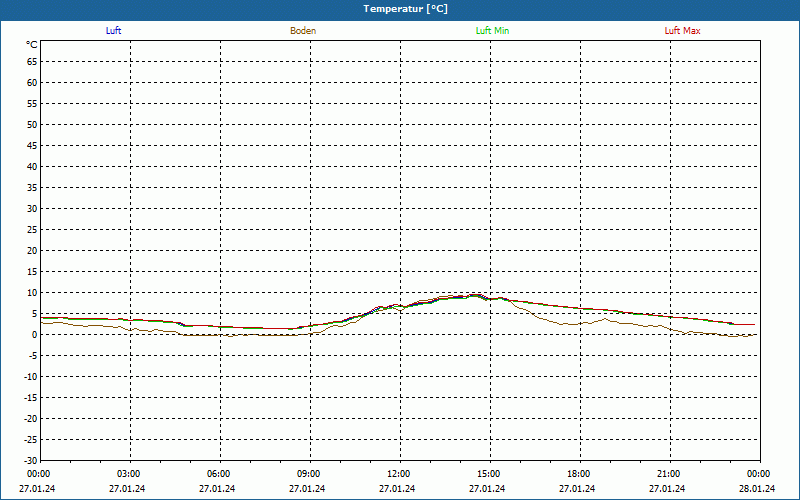Screen dimensions: 800x500
Task: Click the -5 value on the y-axis
Action: click(x=33, y=356)
